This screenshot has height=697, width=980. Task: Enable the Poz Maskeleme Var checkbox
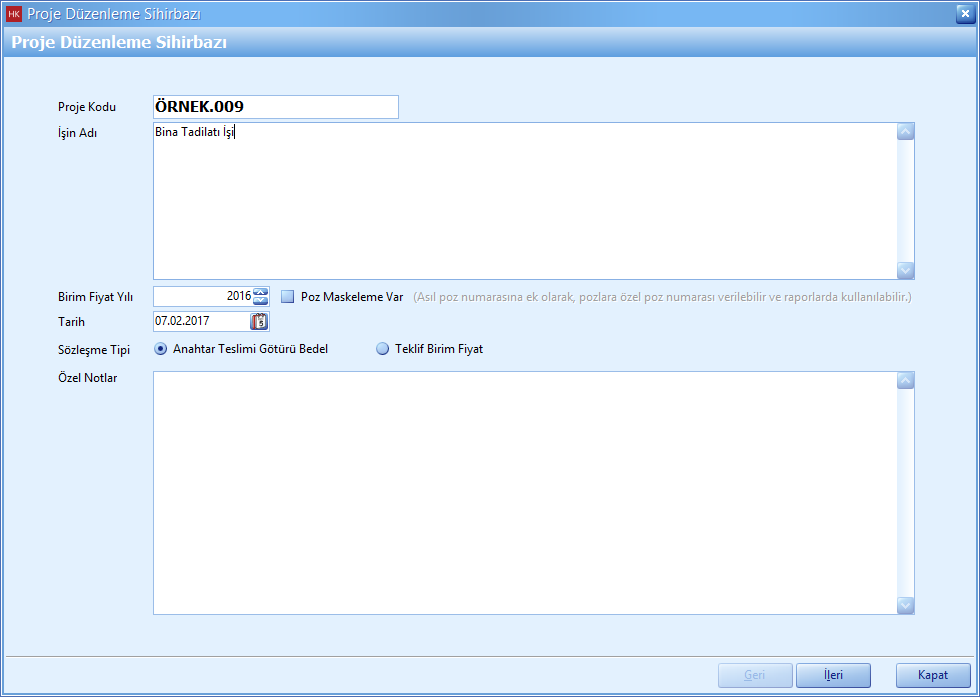click(288, 296)
